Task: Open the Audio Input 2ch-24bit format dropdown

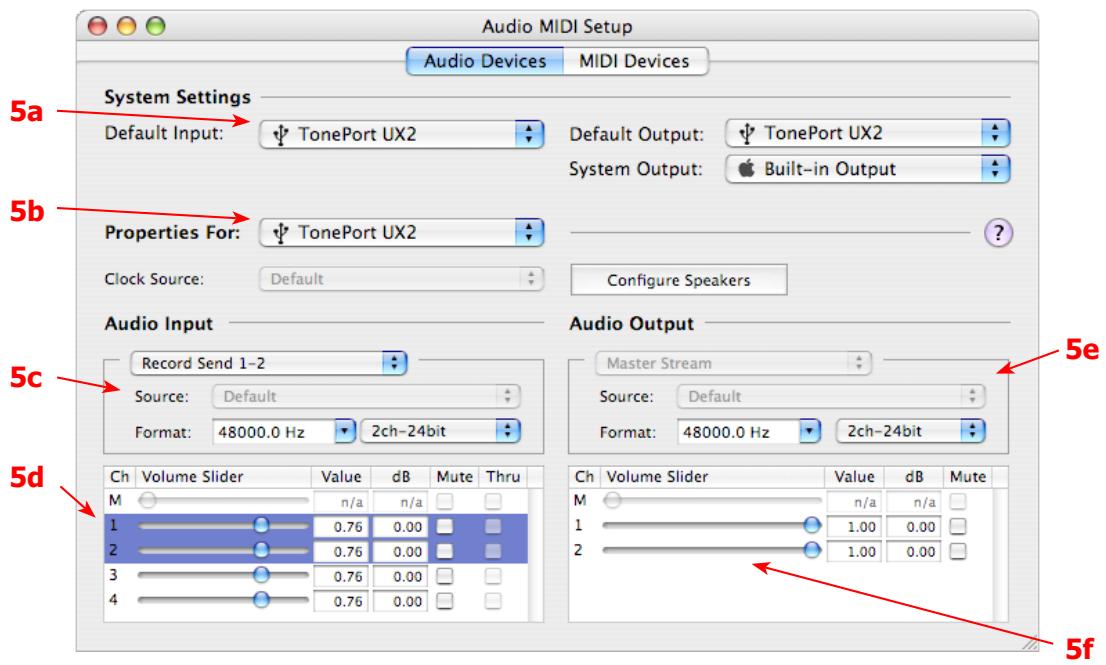Action: (440, 431)
